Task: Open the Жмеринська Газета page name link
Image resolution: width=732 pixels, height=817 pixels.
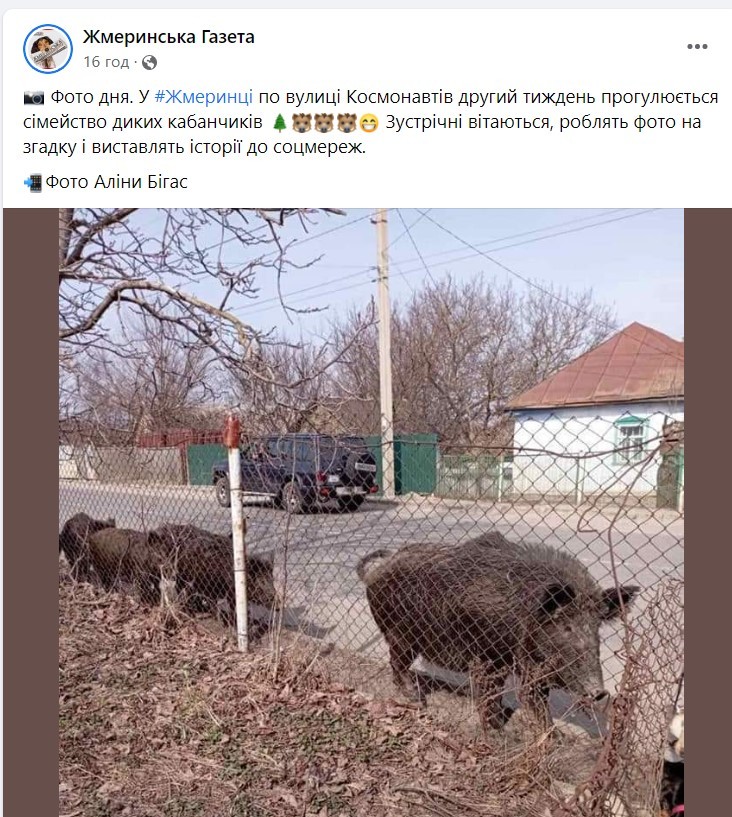Action: [x=169, y=37]
